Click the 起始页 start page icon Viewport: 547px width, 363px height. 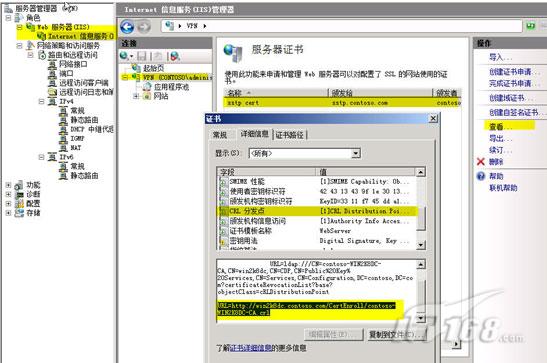(x=136, y=68)
